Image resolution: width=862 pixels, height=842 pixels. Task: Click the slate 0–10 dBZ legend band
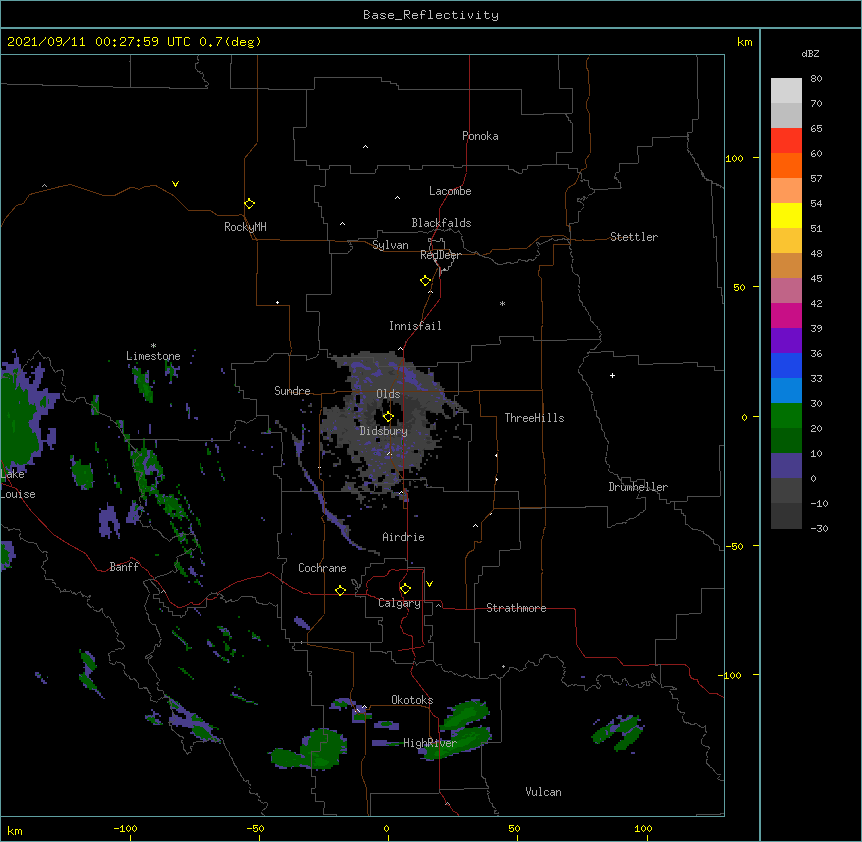pos(786,466)
